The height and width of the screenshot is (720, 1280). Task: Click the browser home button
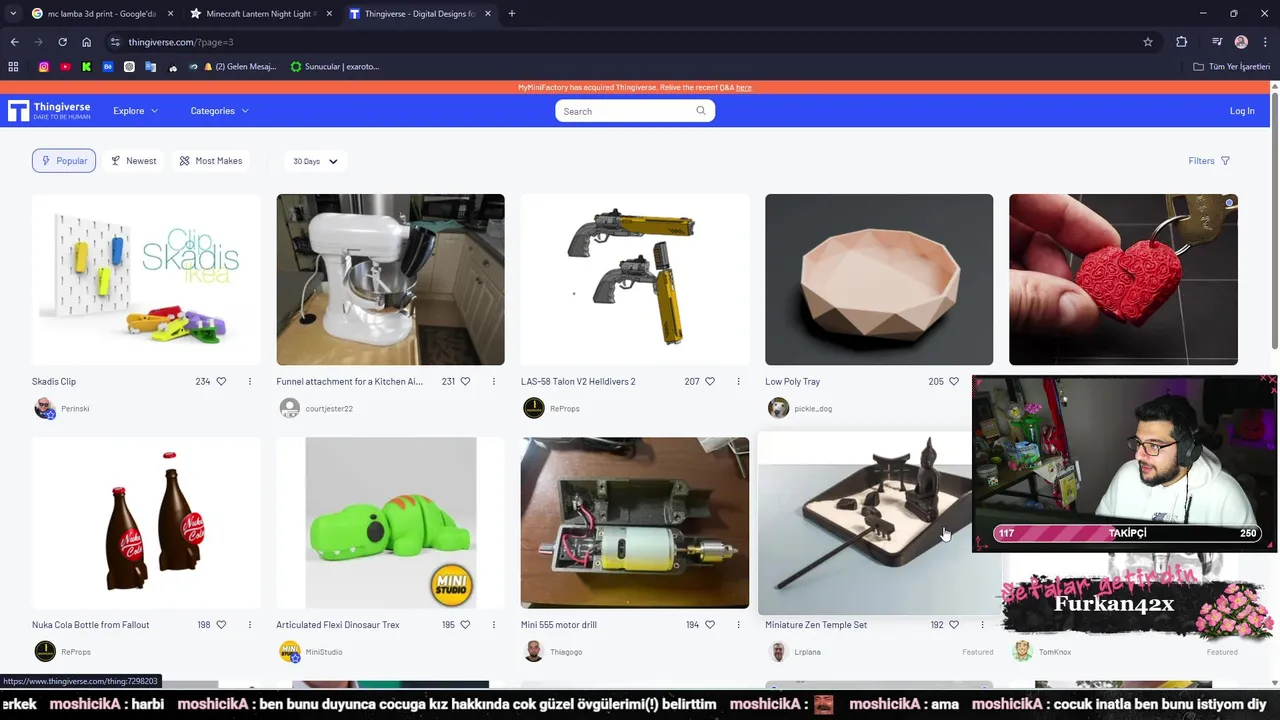[x=86, y=42]
